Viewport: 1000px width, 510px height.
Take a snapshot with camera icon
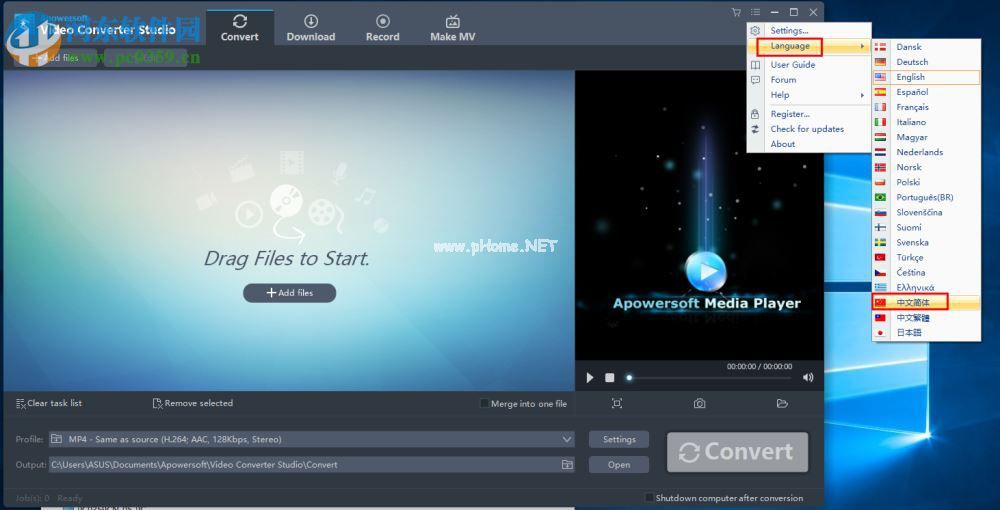700,403
